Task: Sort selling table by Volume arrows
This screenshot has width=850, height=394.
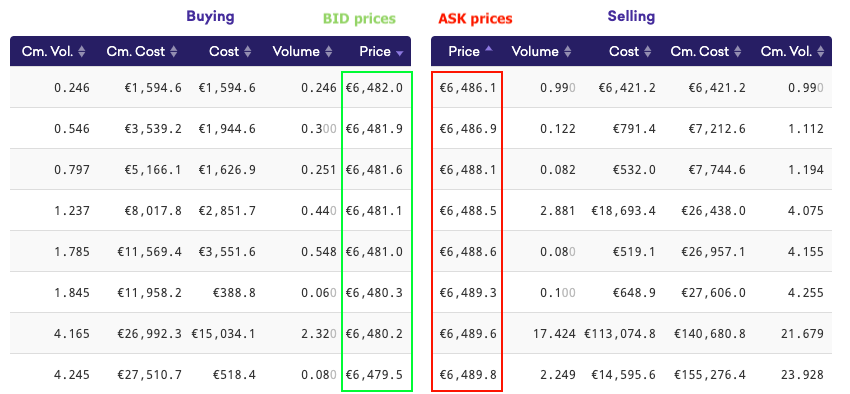Action: 568,51
